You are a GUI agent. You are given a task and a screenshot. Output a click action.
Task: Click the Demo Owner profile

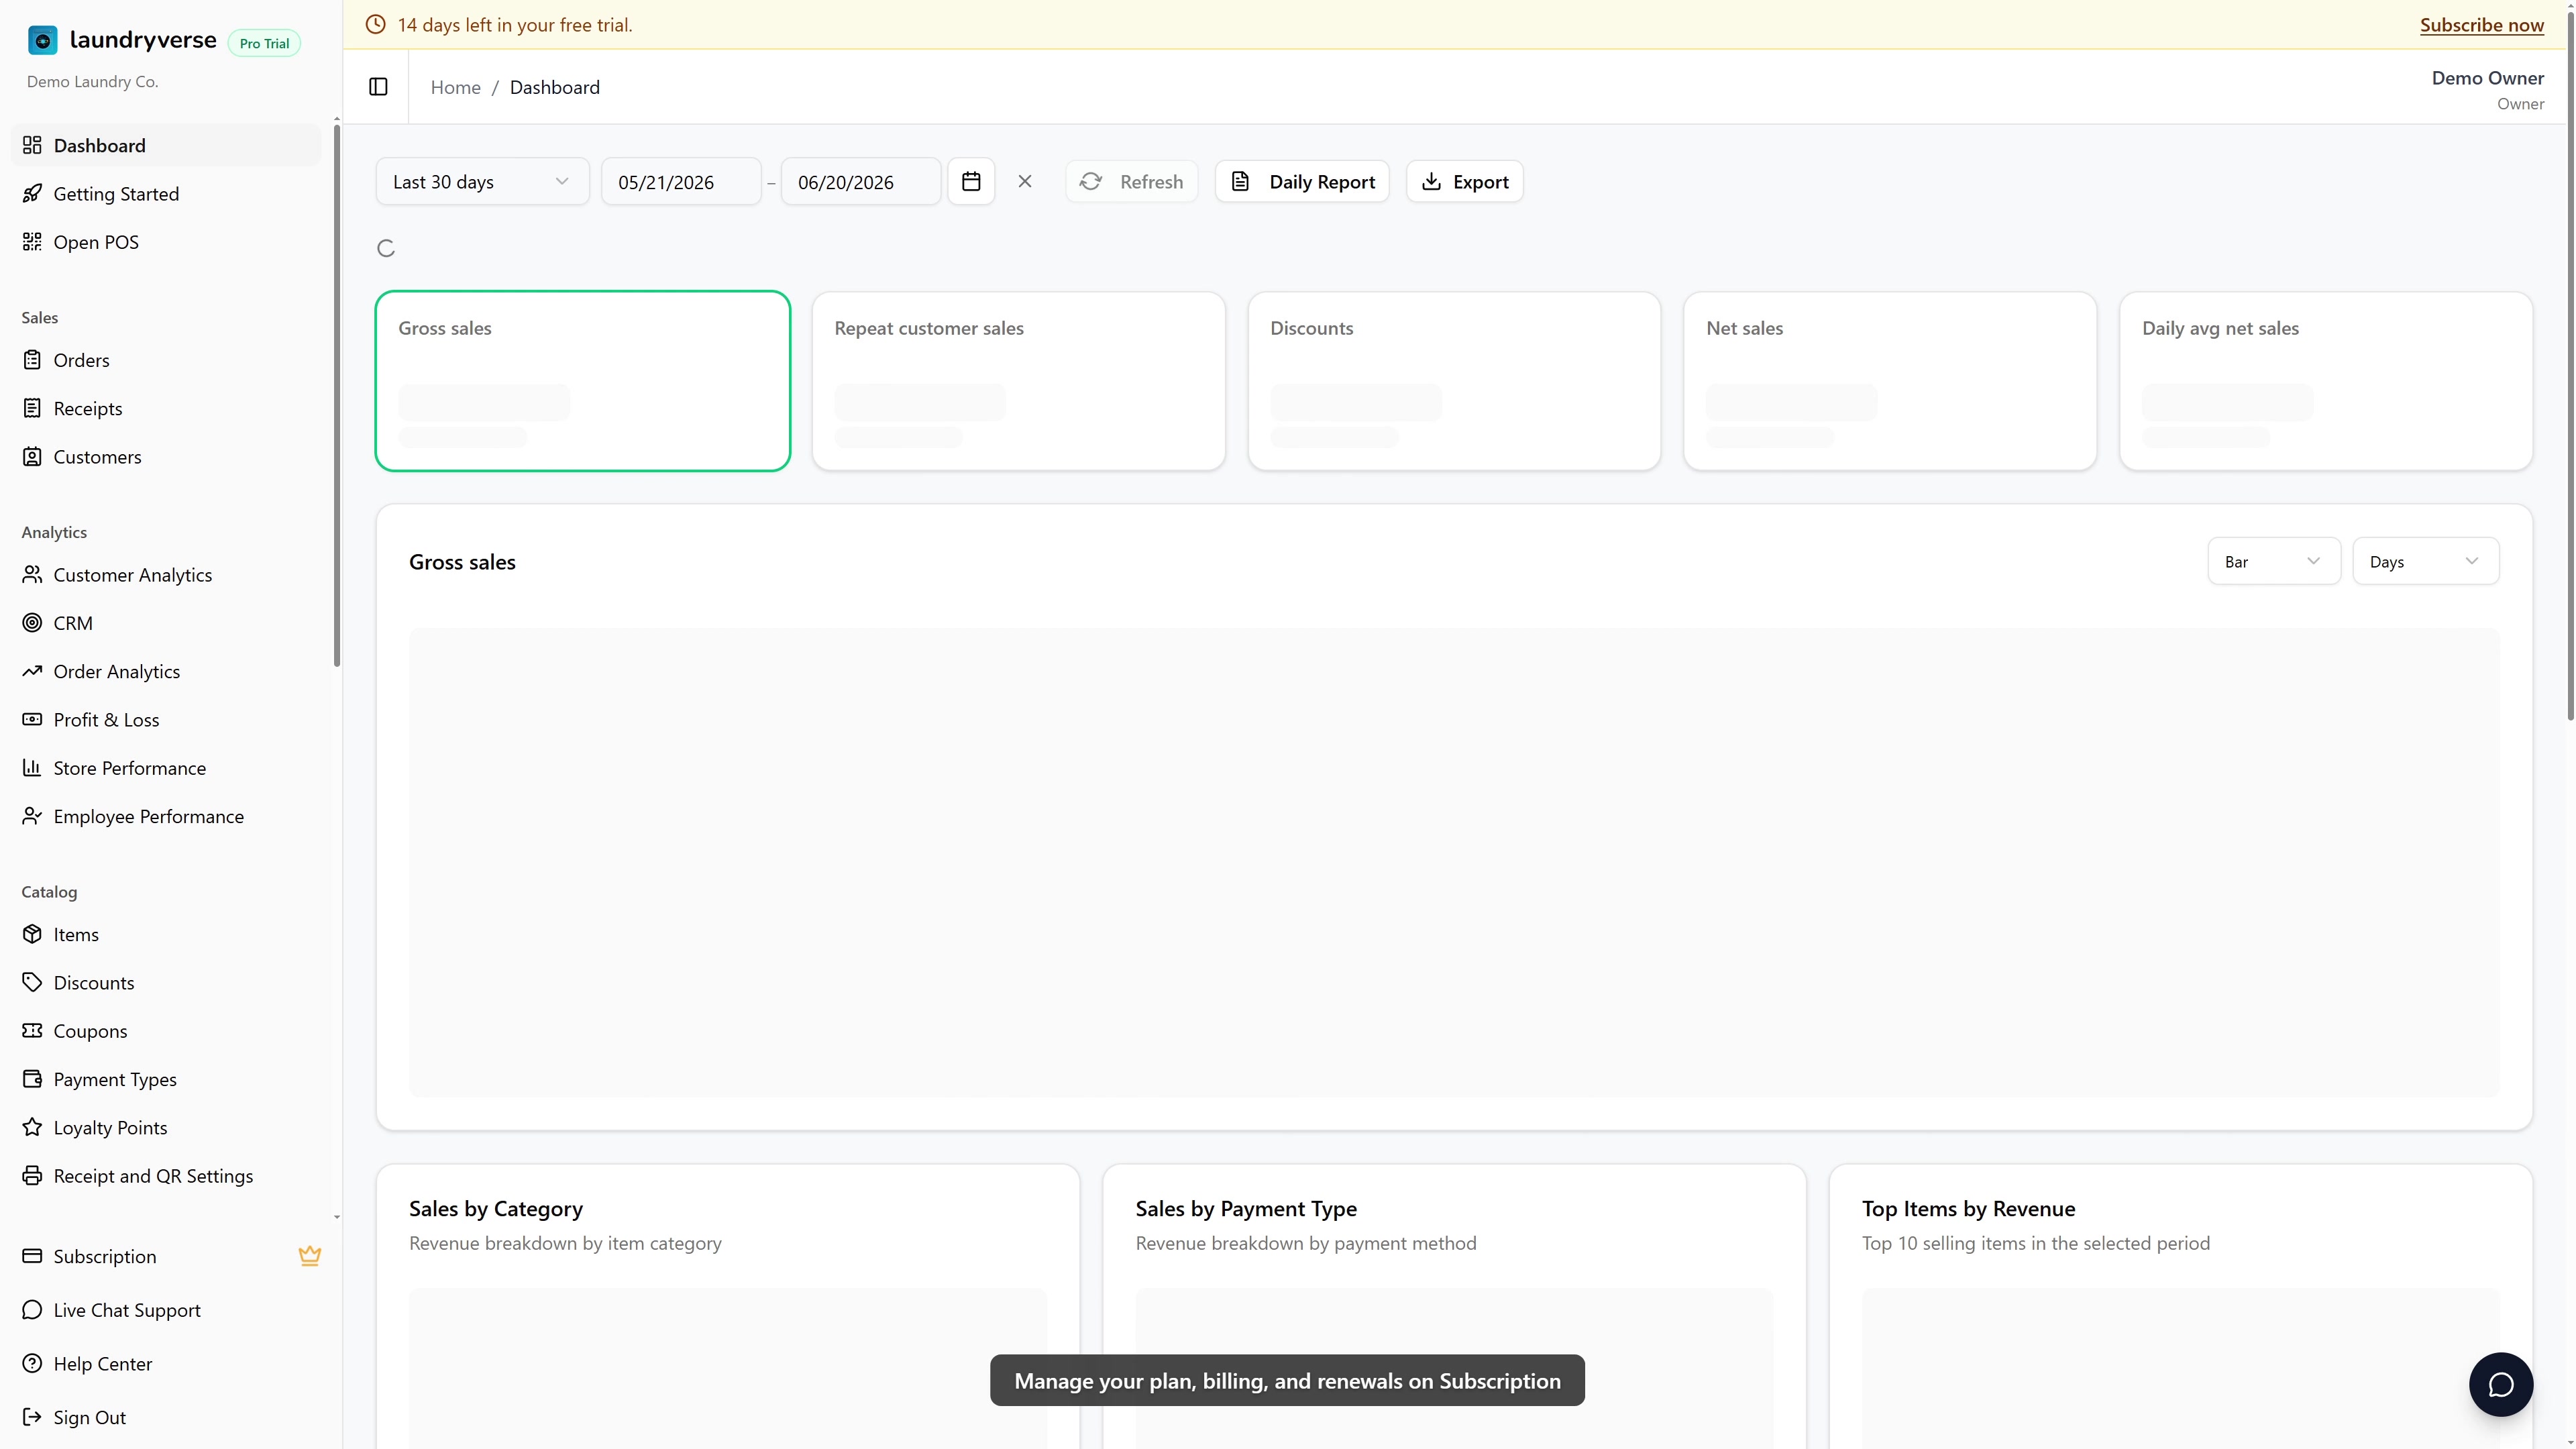pos(2487,89)
